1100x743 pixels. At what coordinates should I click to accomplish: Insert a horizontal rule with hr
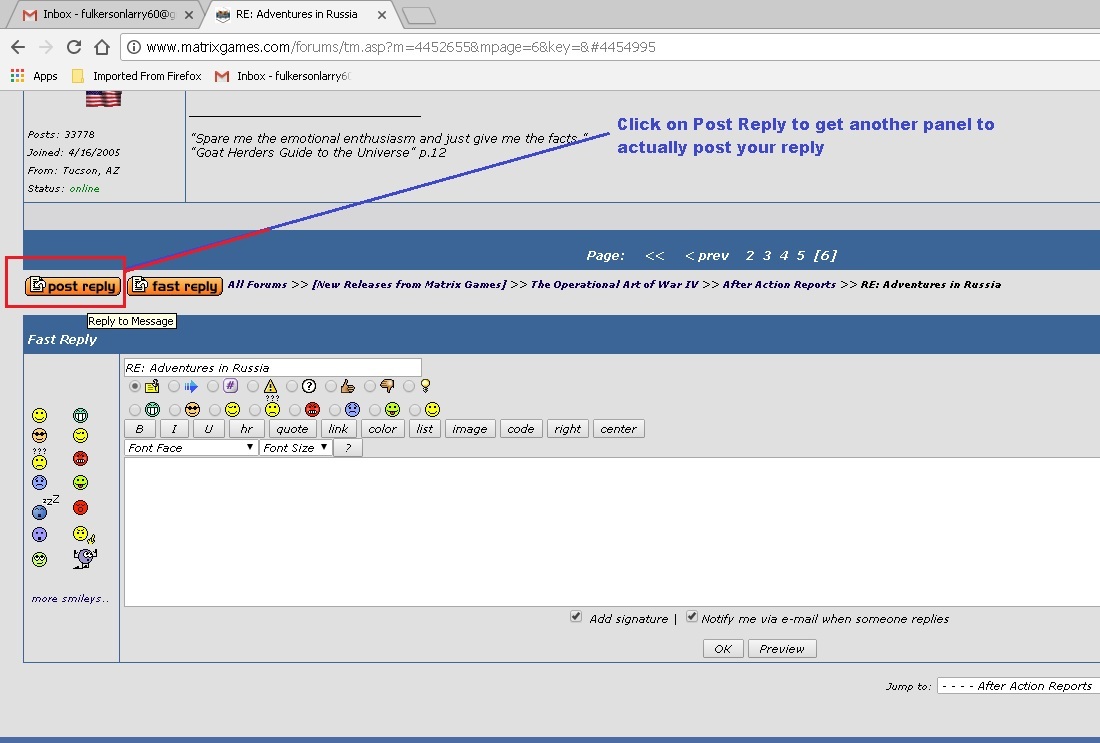246,429
